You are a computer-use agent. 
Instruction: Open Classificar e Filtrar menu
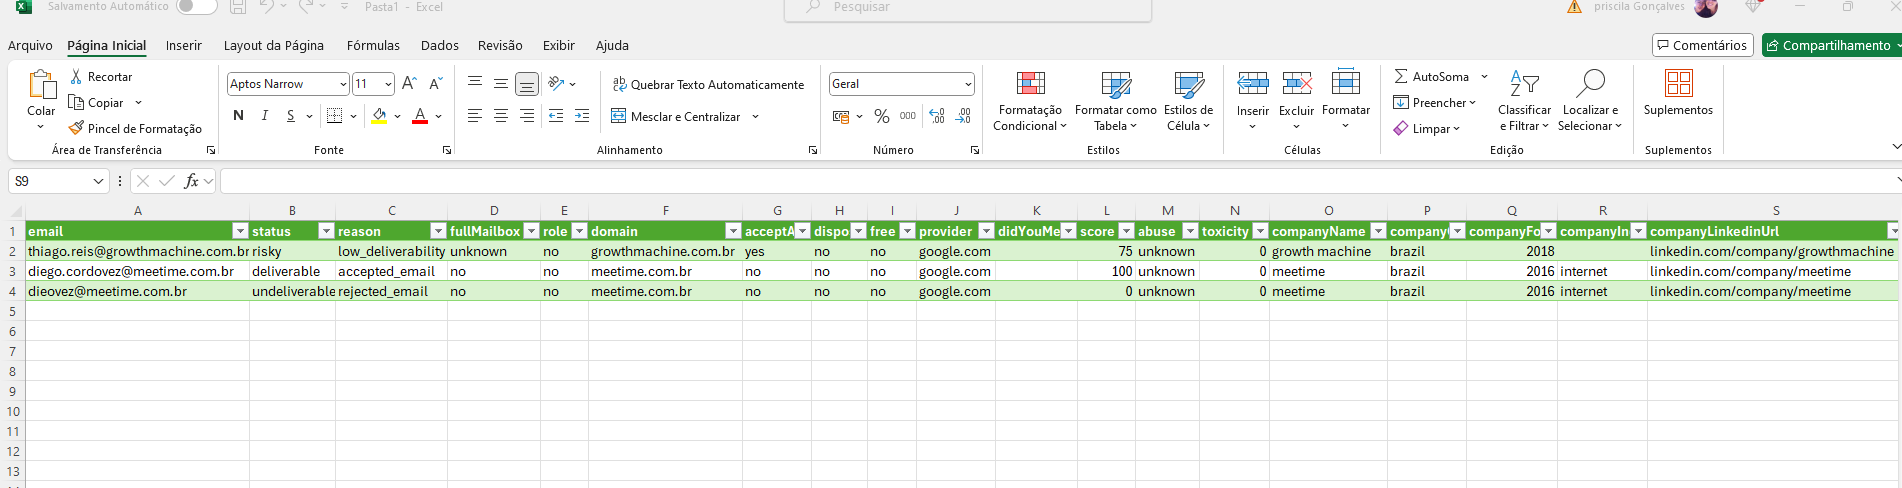click(x=1524, y=100)
